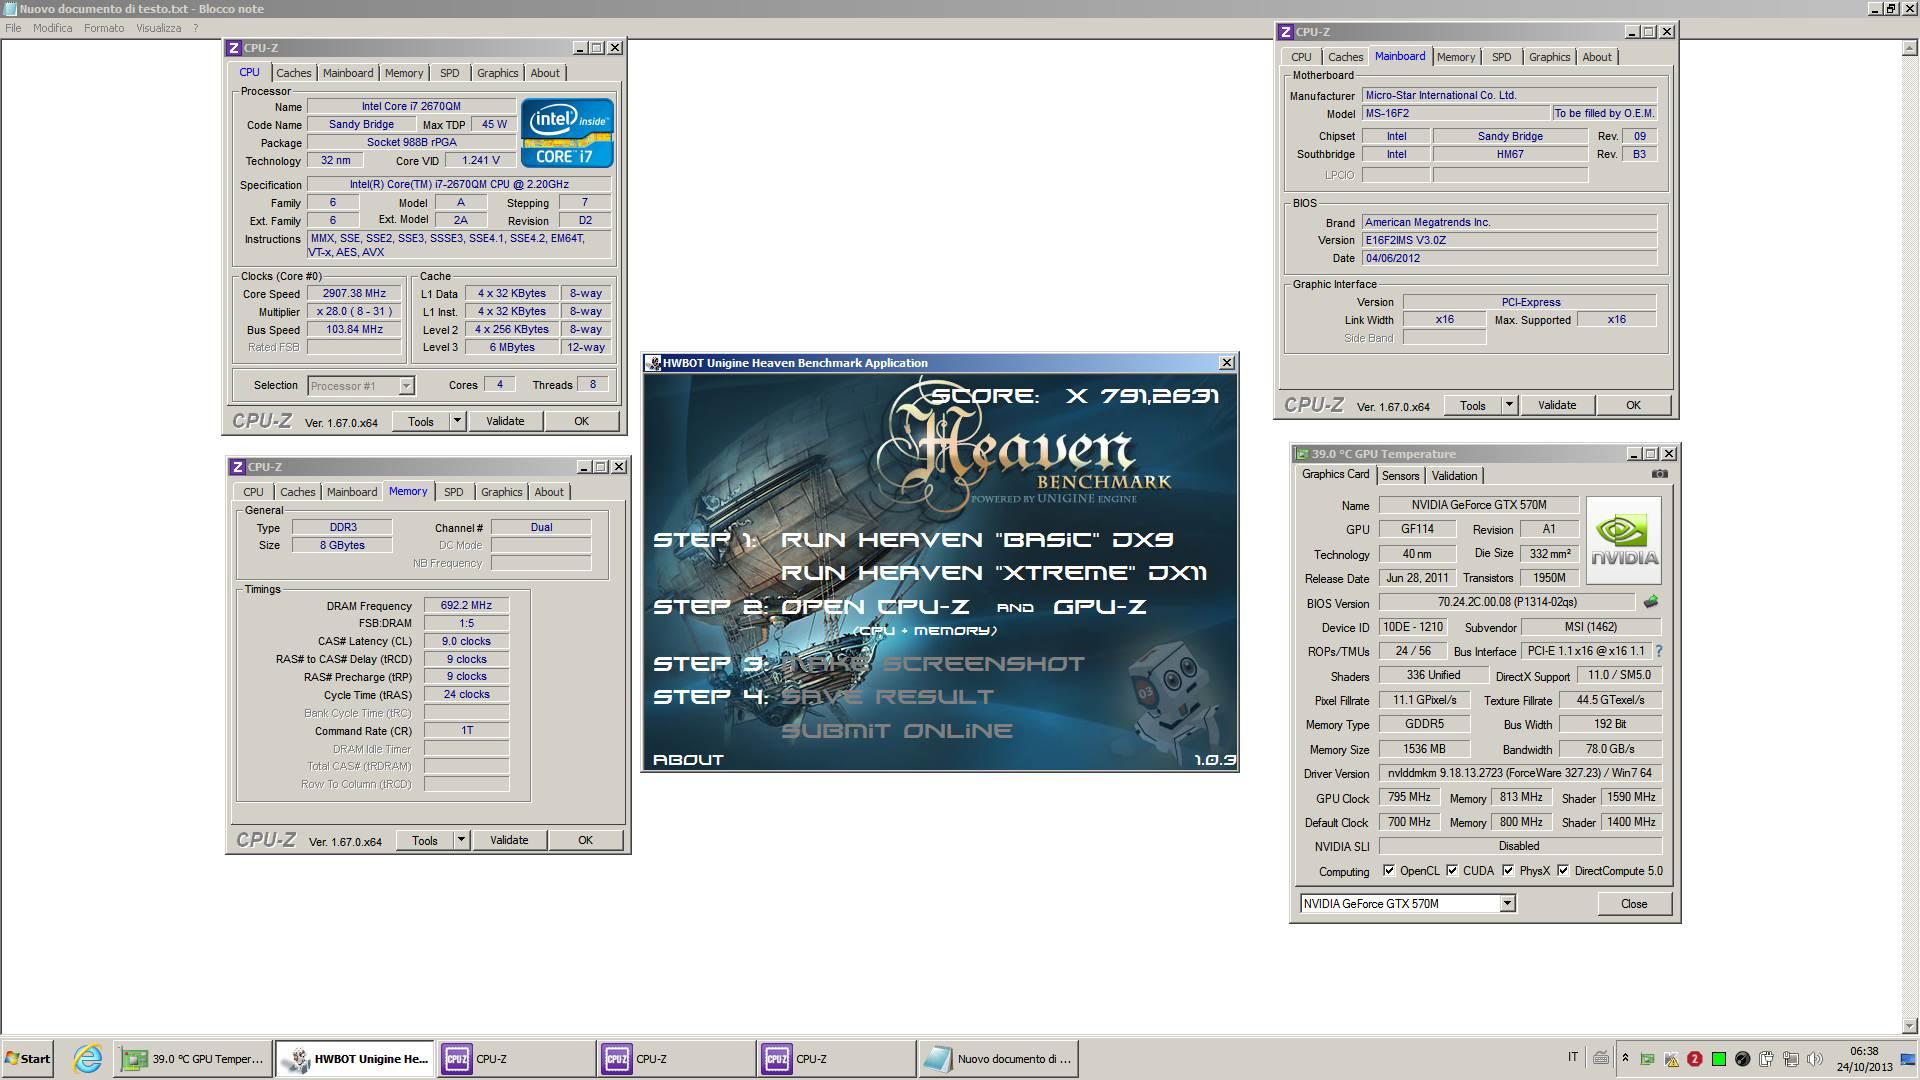Click Tools button in CPU-Z Mainboard window
Viewport: 1920px width, 1080px height.
(x=1472, y=405)
